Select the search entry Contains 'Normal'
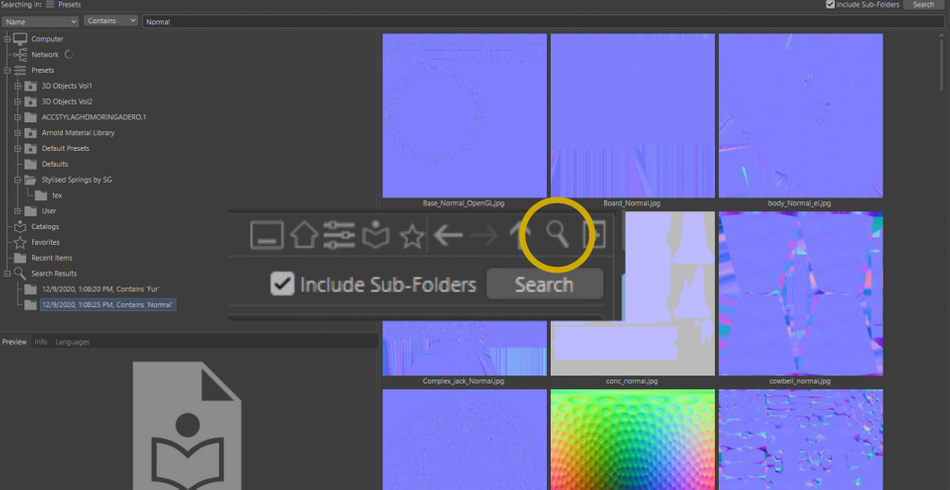950x490 pixels. pyautogui.click(x=108, y=305)
